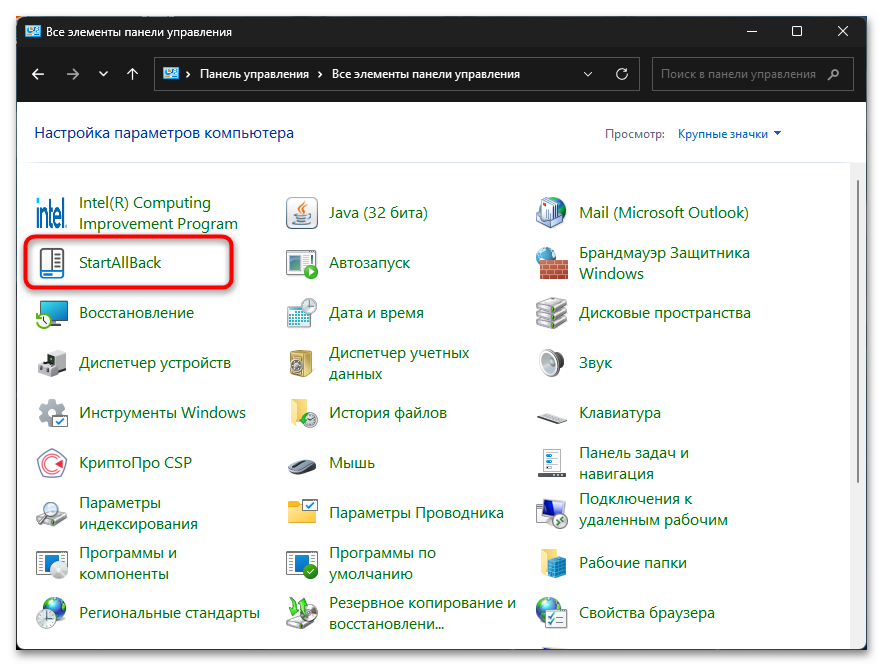Open the address bar path dropdown
Screen dimensions: 883x666
588,73
